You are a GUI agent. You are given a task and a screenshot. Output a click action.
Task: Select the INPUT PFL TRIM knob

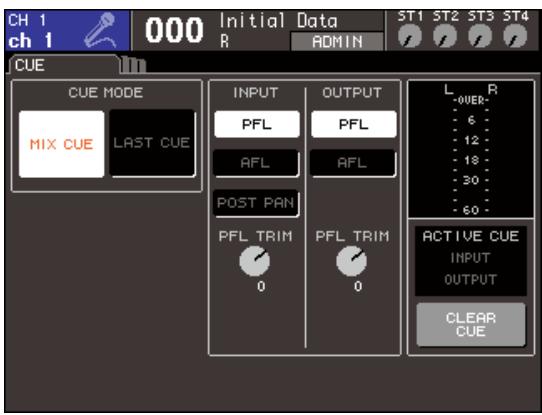click(255, 261)
